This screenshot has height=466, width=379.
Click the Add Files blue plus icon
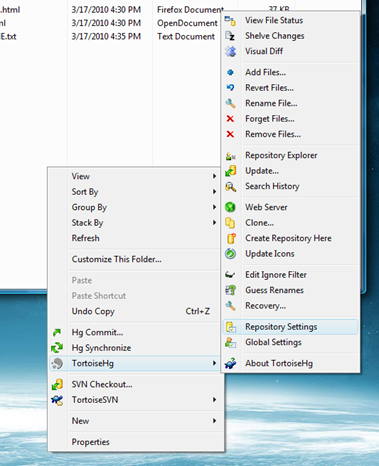coord(230,72)
